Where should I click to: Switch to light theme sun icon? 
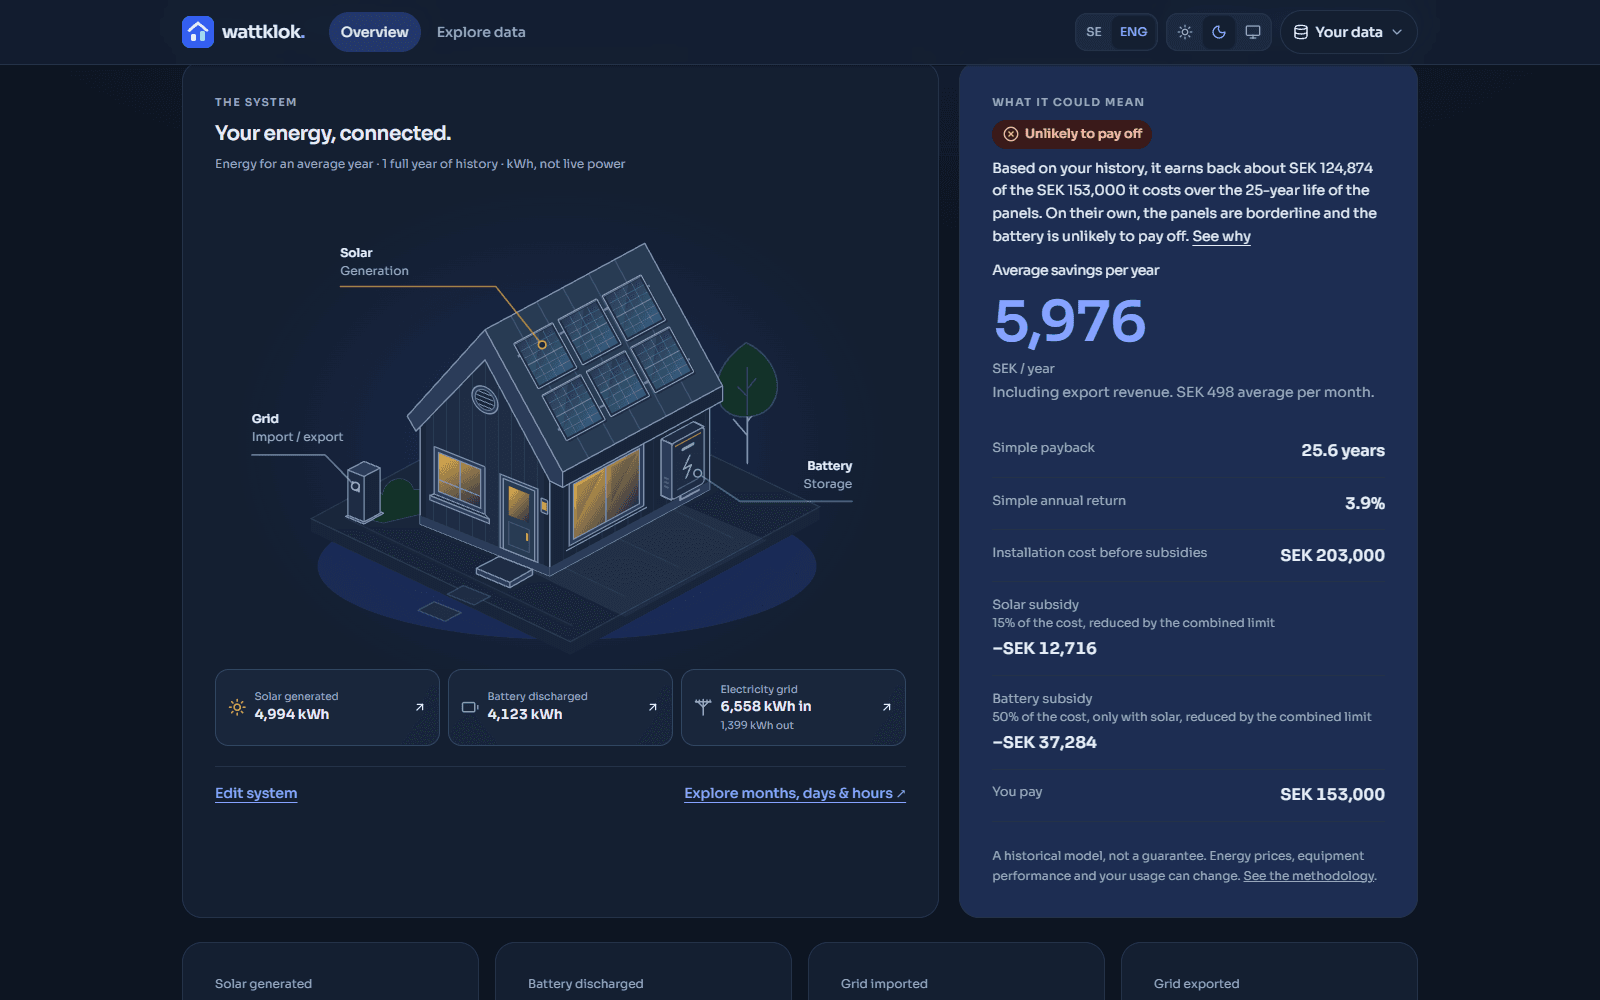tap(1185, 32)
